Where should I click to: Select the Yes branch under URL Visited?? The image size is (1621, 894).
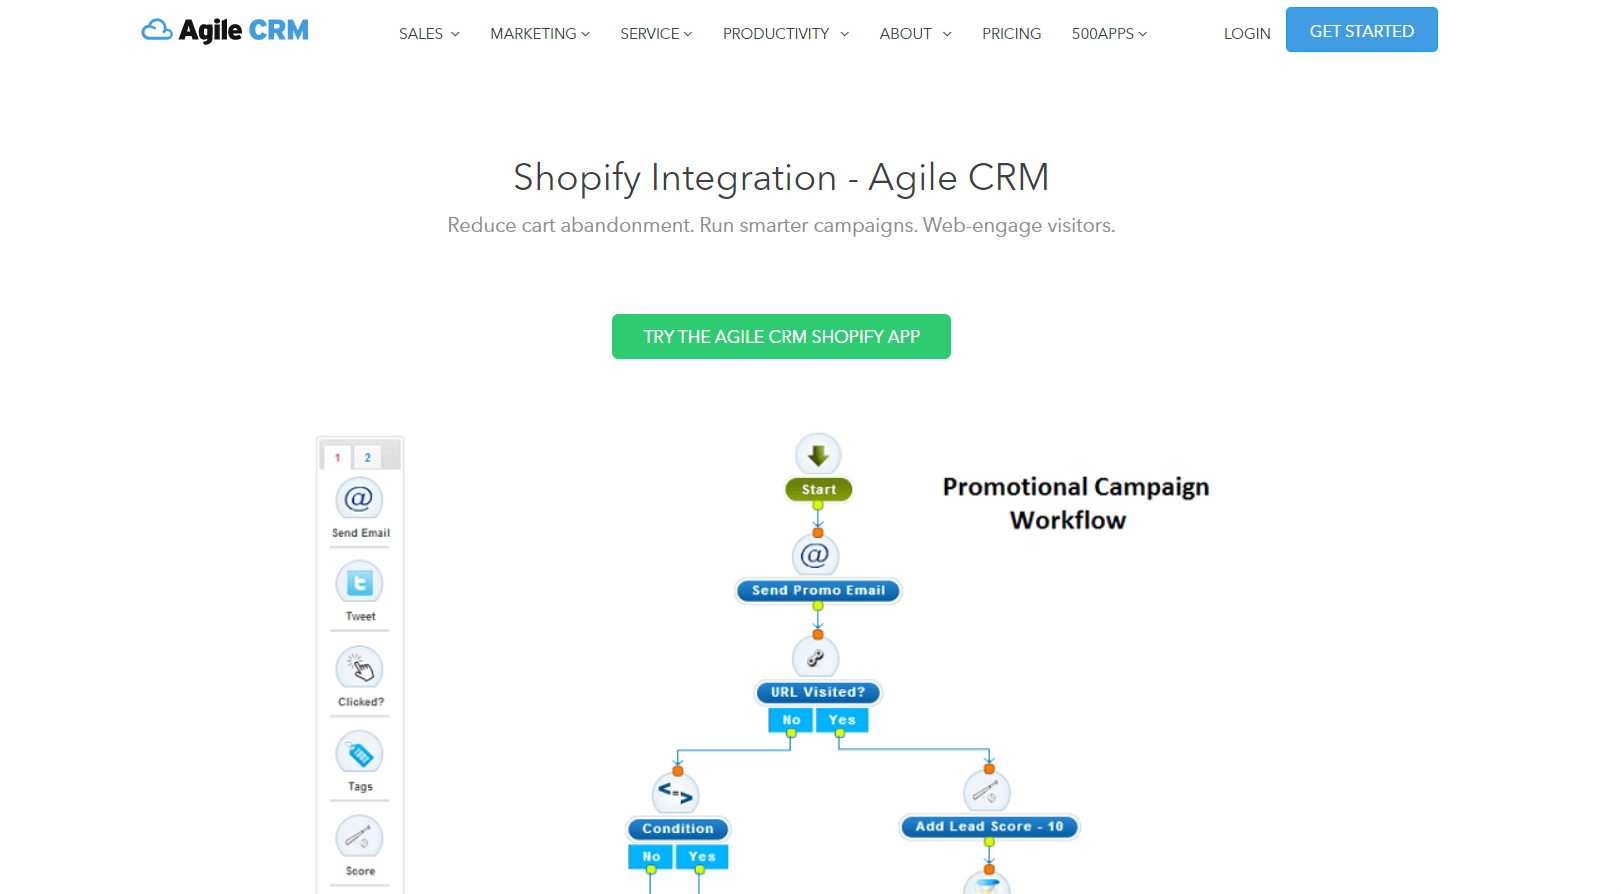point(842,720)
